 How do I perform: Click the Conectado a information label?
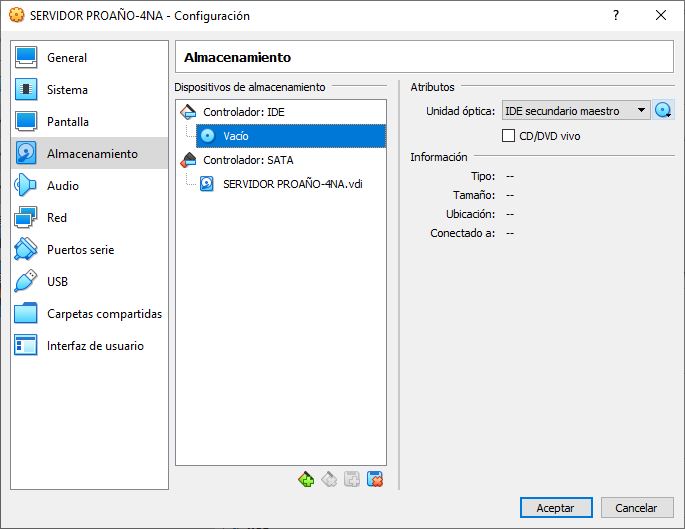(463, 233)
